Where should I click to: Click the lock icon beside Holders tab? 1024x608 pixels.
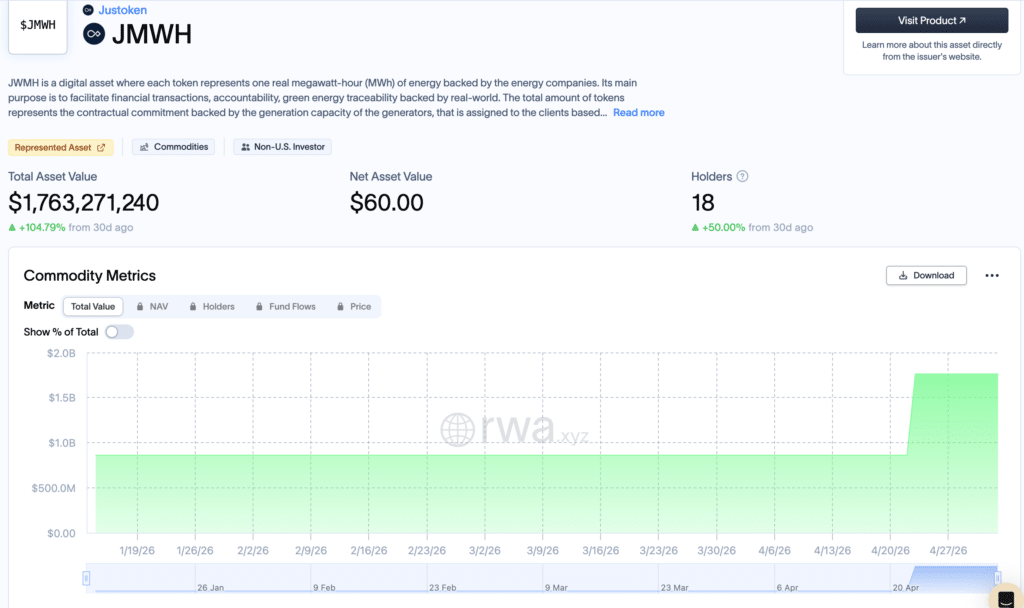193,306
